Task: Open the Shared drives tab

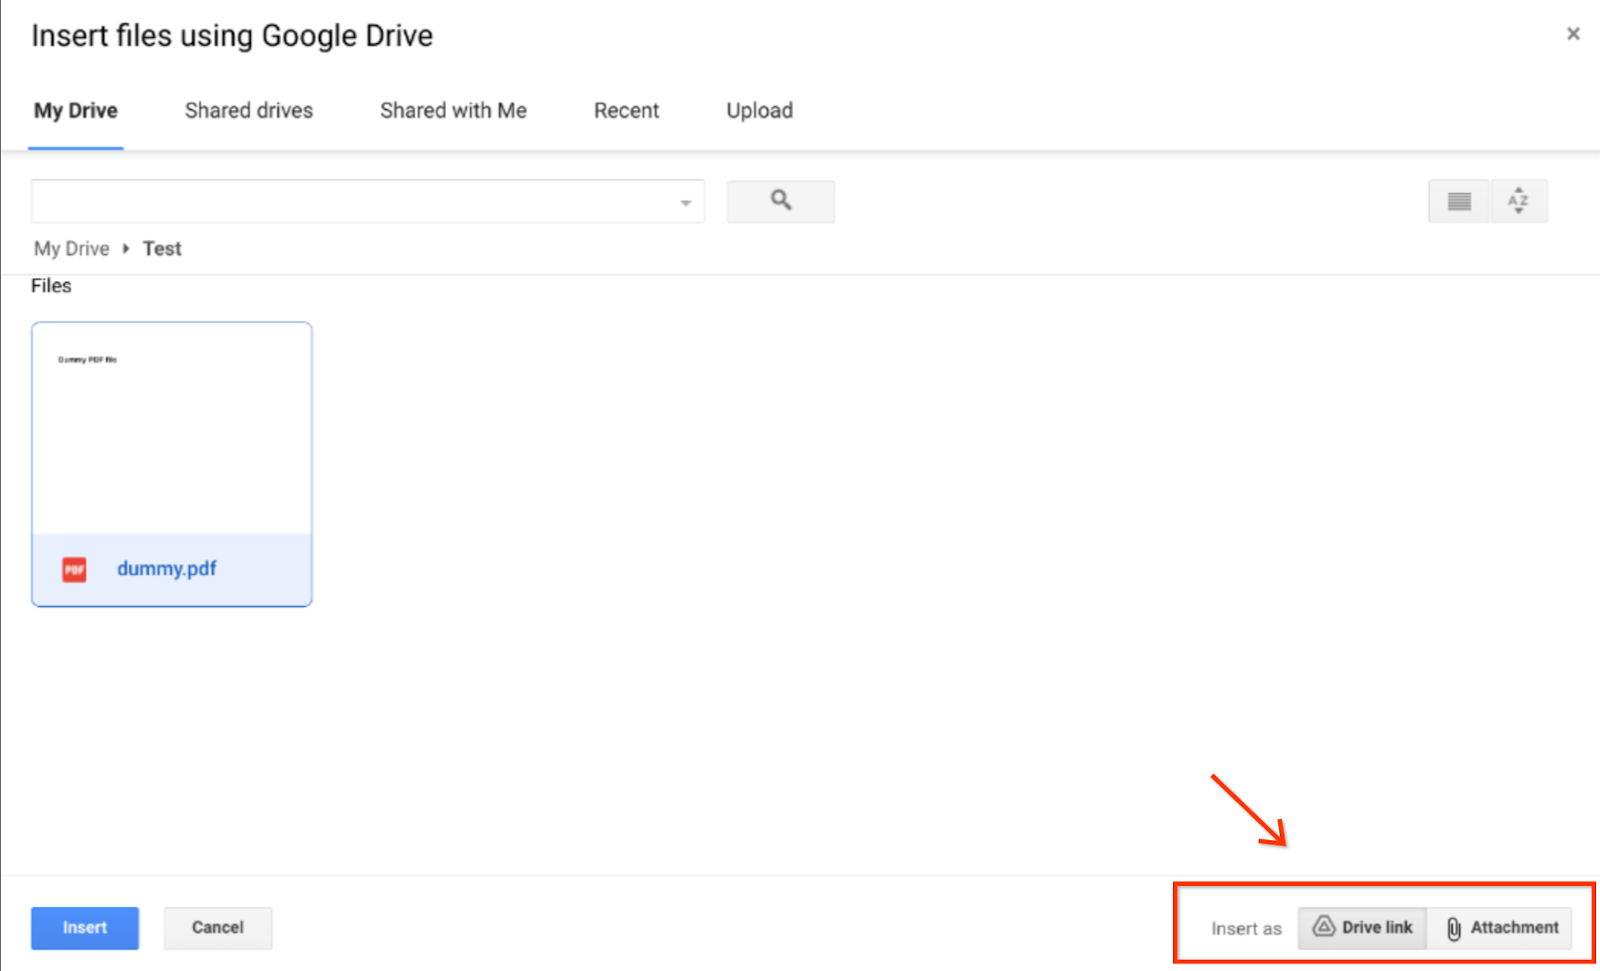Action: (249, 111)
